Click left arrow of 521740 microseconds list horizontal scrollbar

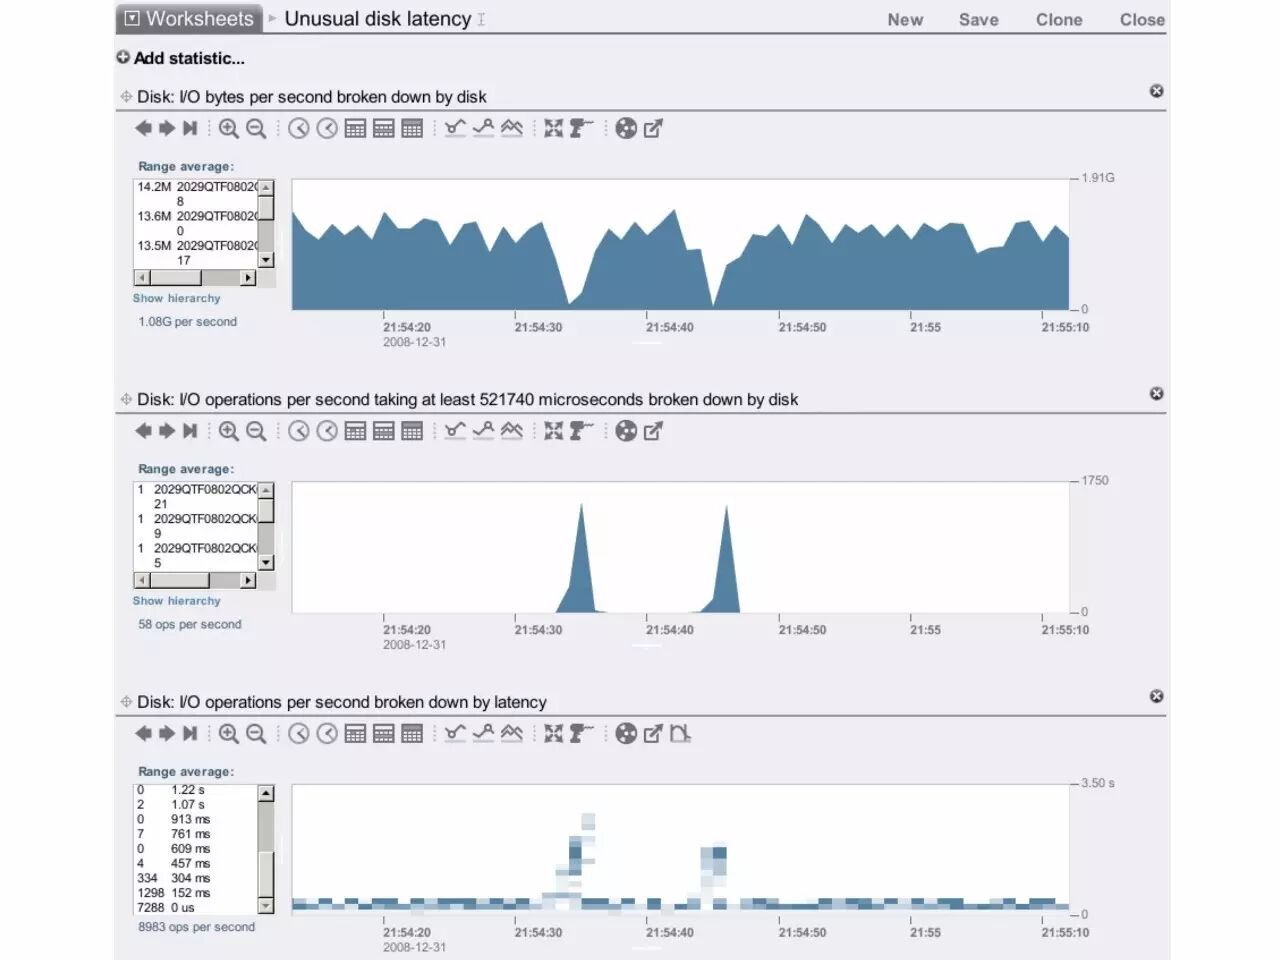click(x=142, y=580)
